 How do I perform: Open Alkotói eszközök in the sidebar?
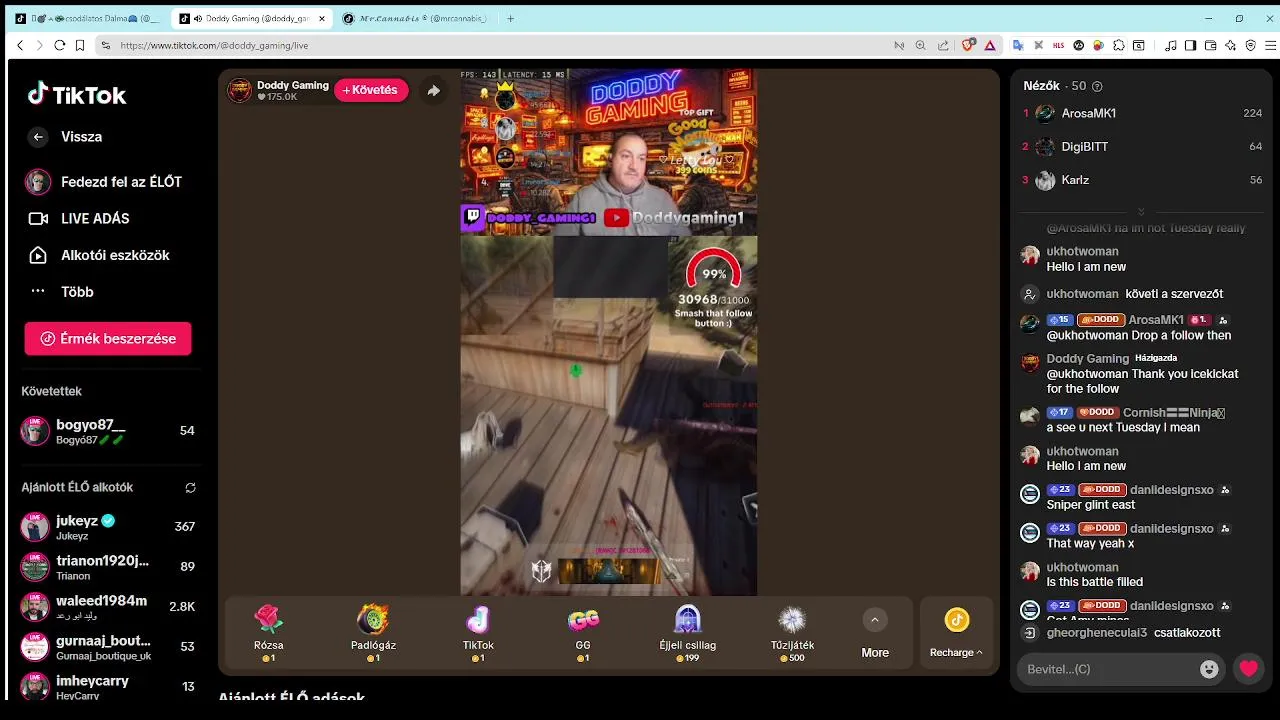coord(97,255)
